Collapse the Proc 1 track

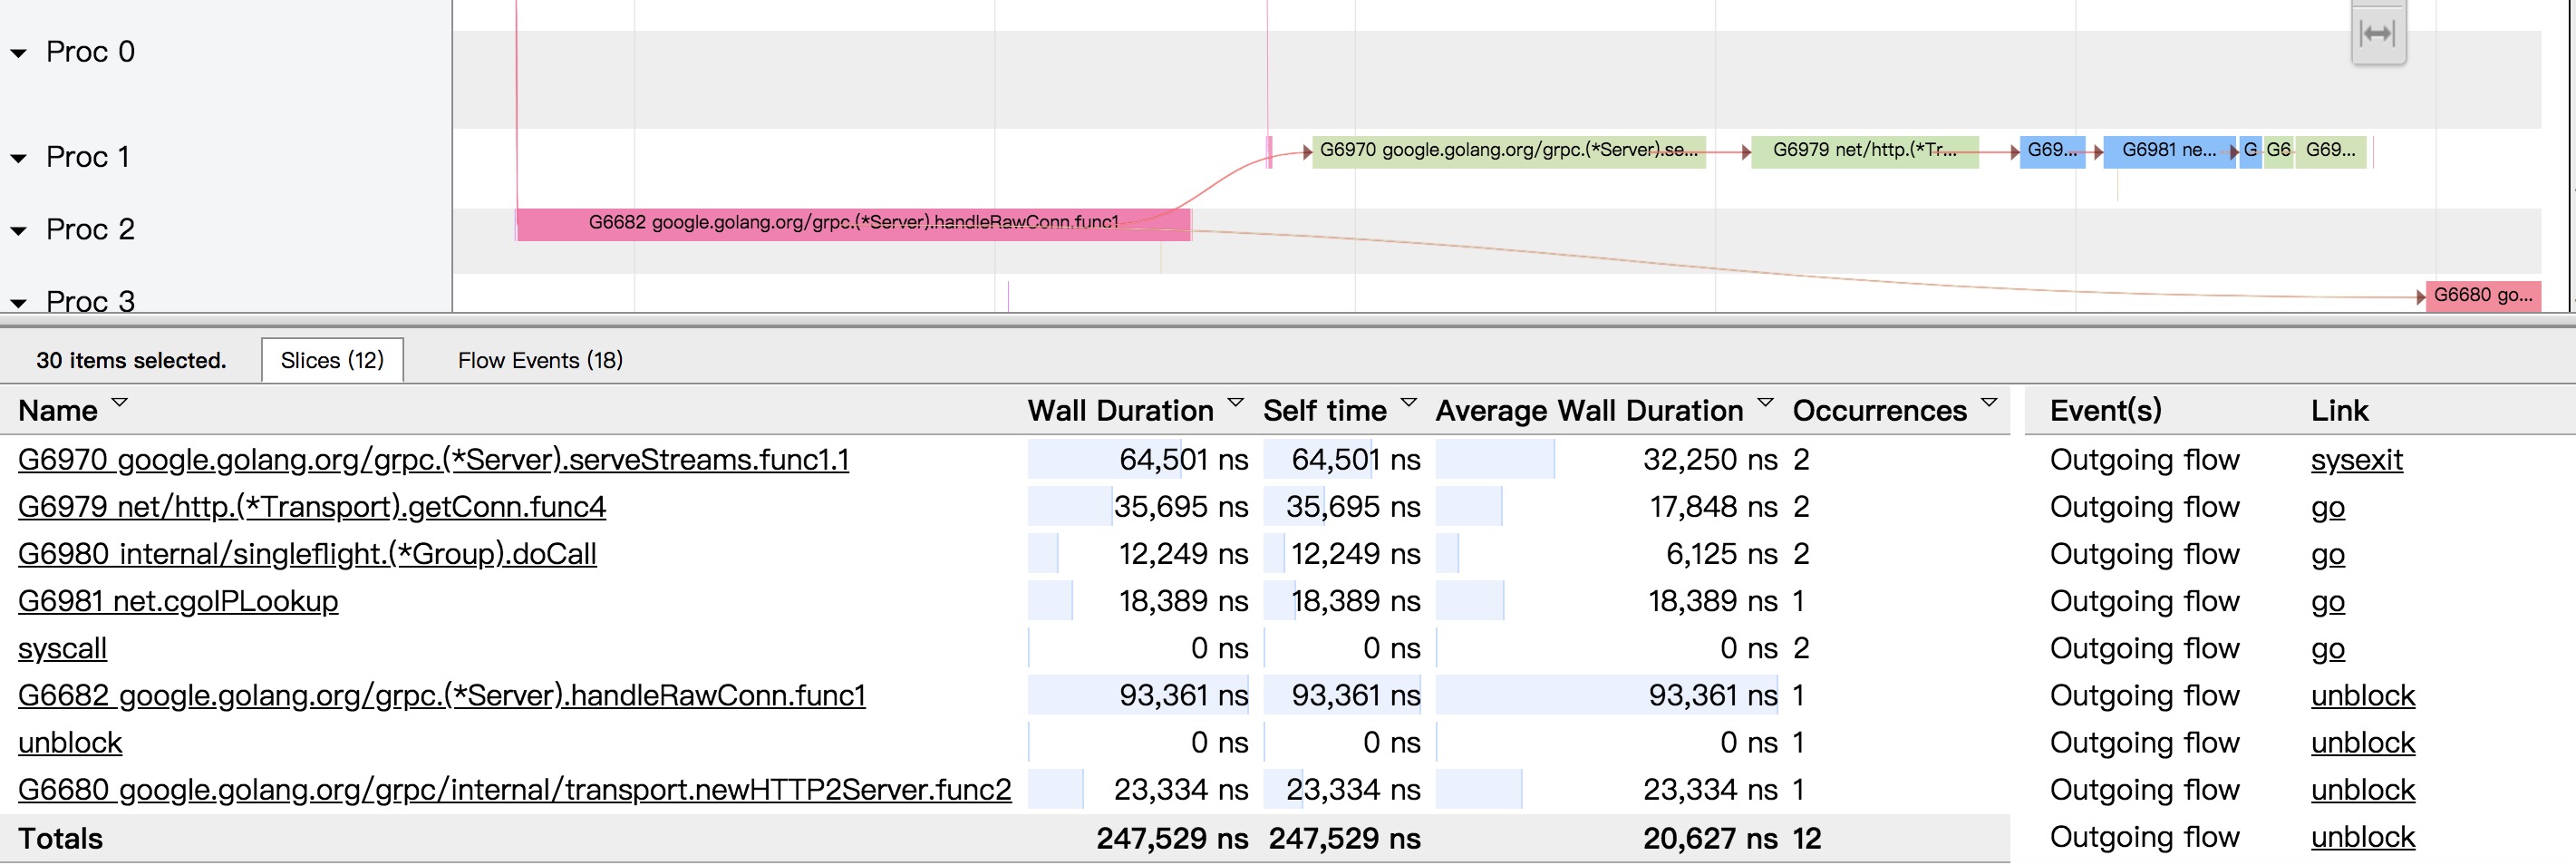(19, 158)
